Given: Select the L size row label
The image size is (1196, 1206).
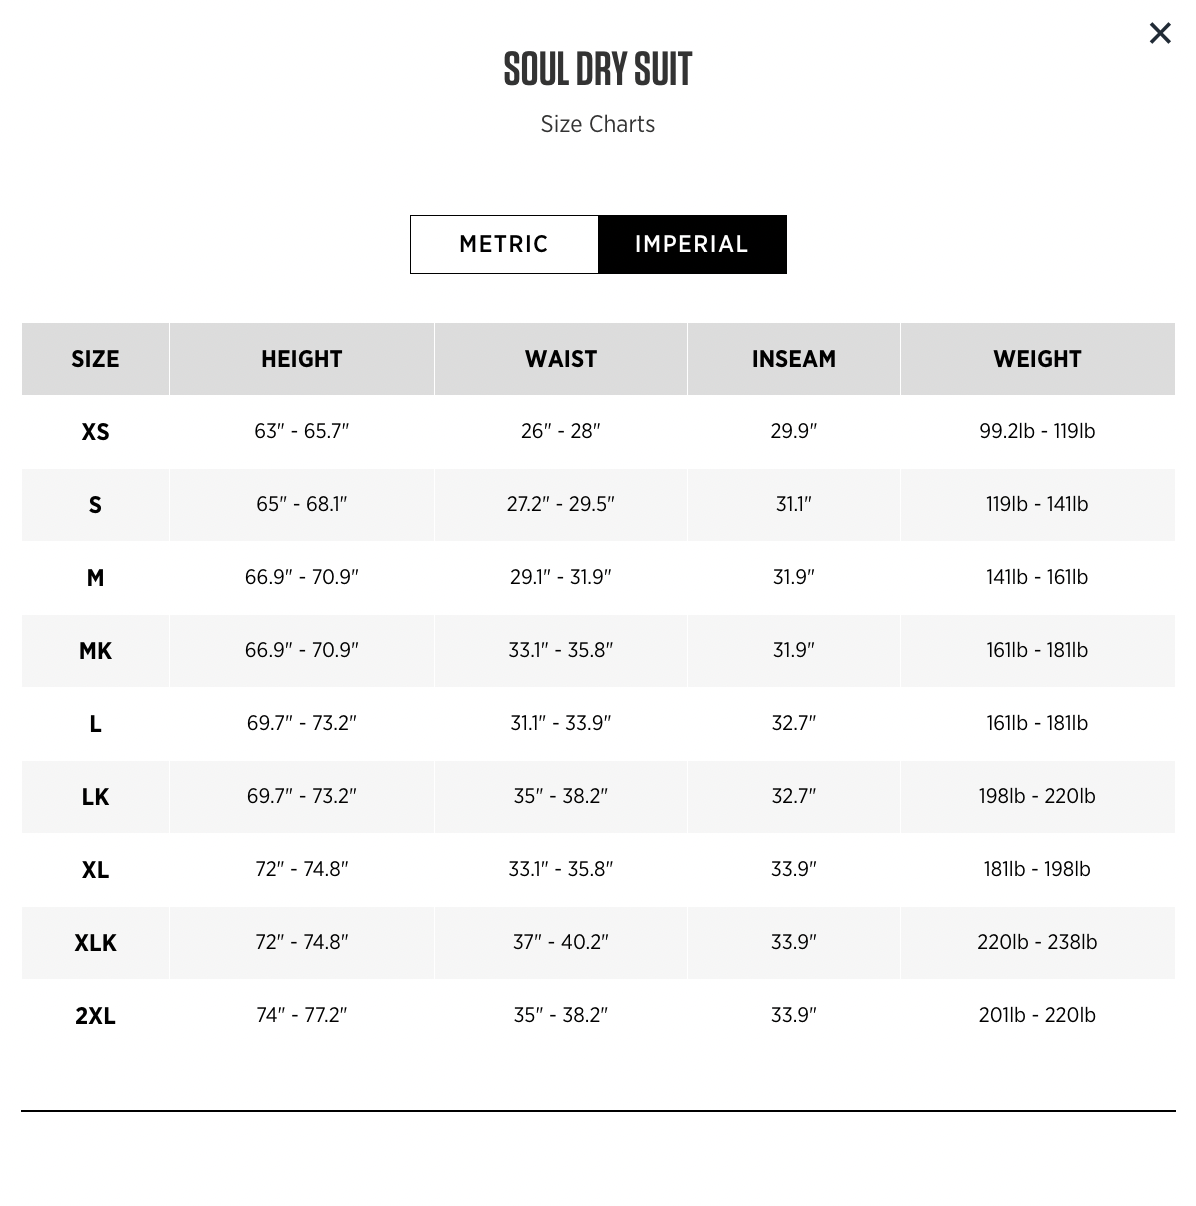Looking at the screenshot, I should pyautogui.click(x=95, y=724).
